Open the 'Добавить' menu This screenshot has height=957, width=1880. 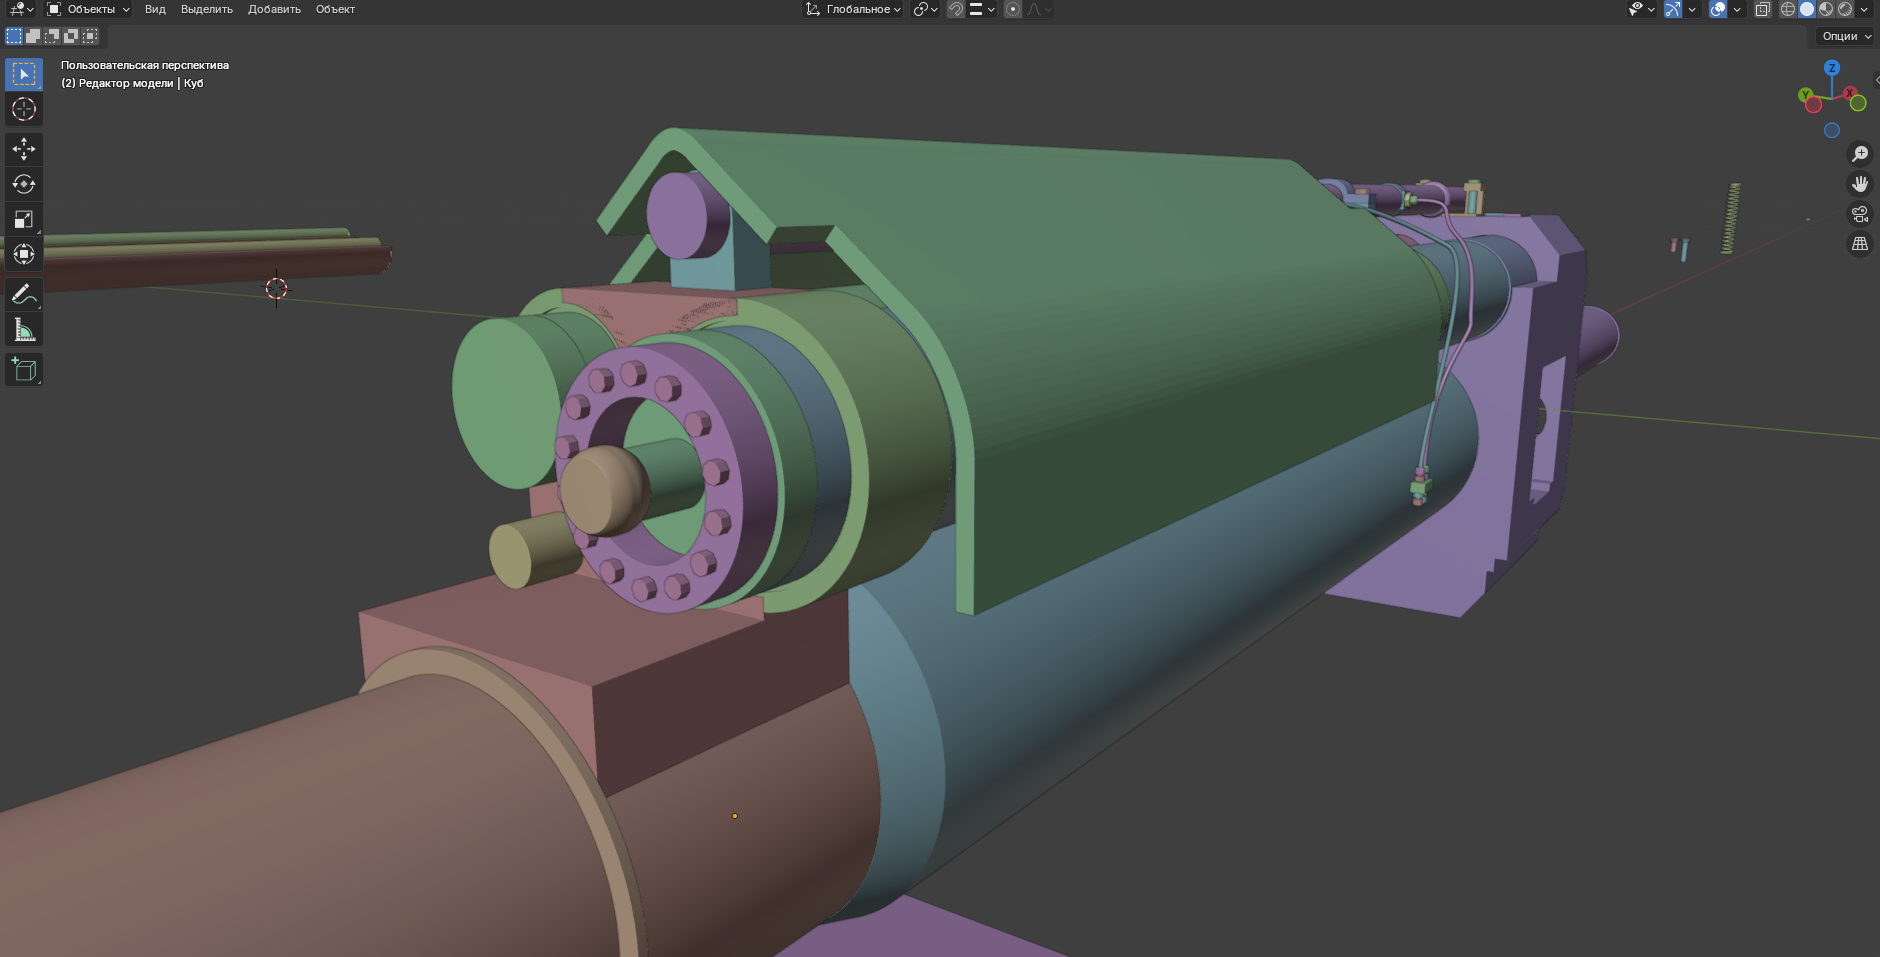[x=274, y=9]
